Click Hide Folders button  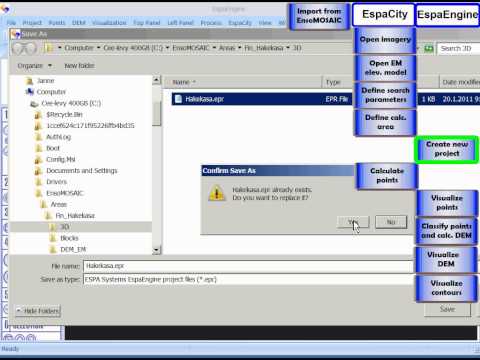[x=38, y=311]
